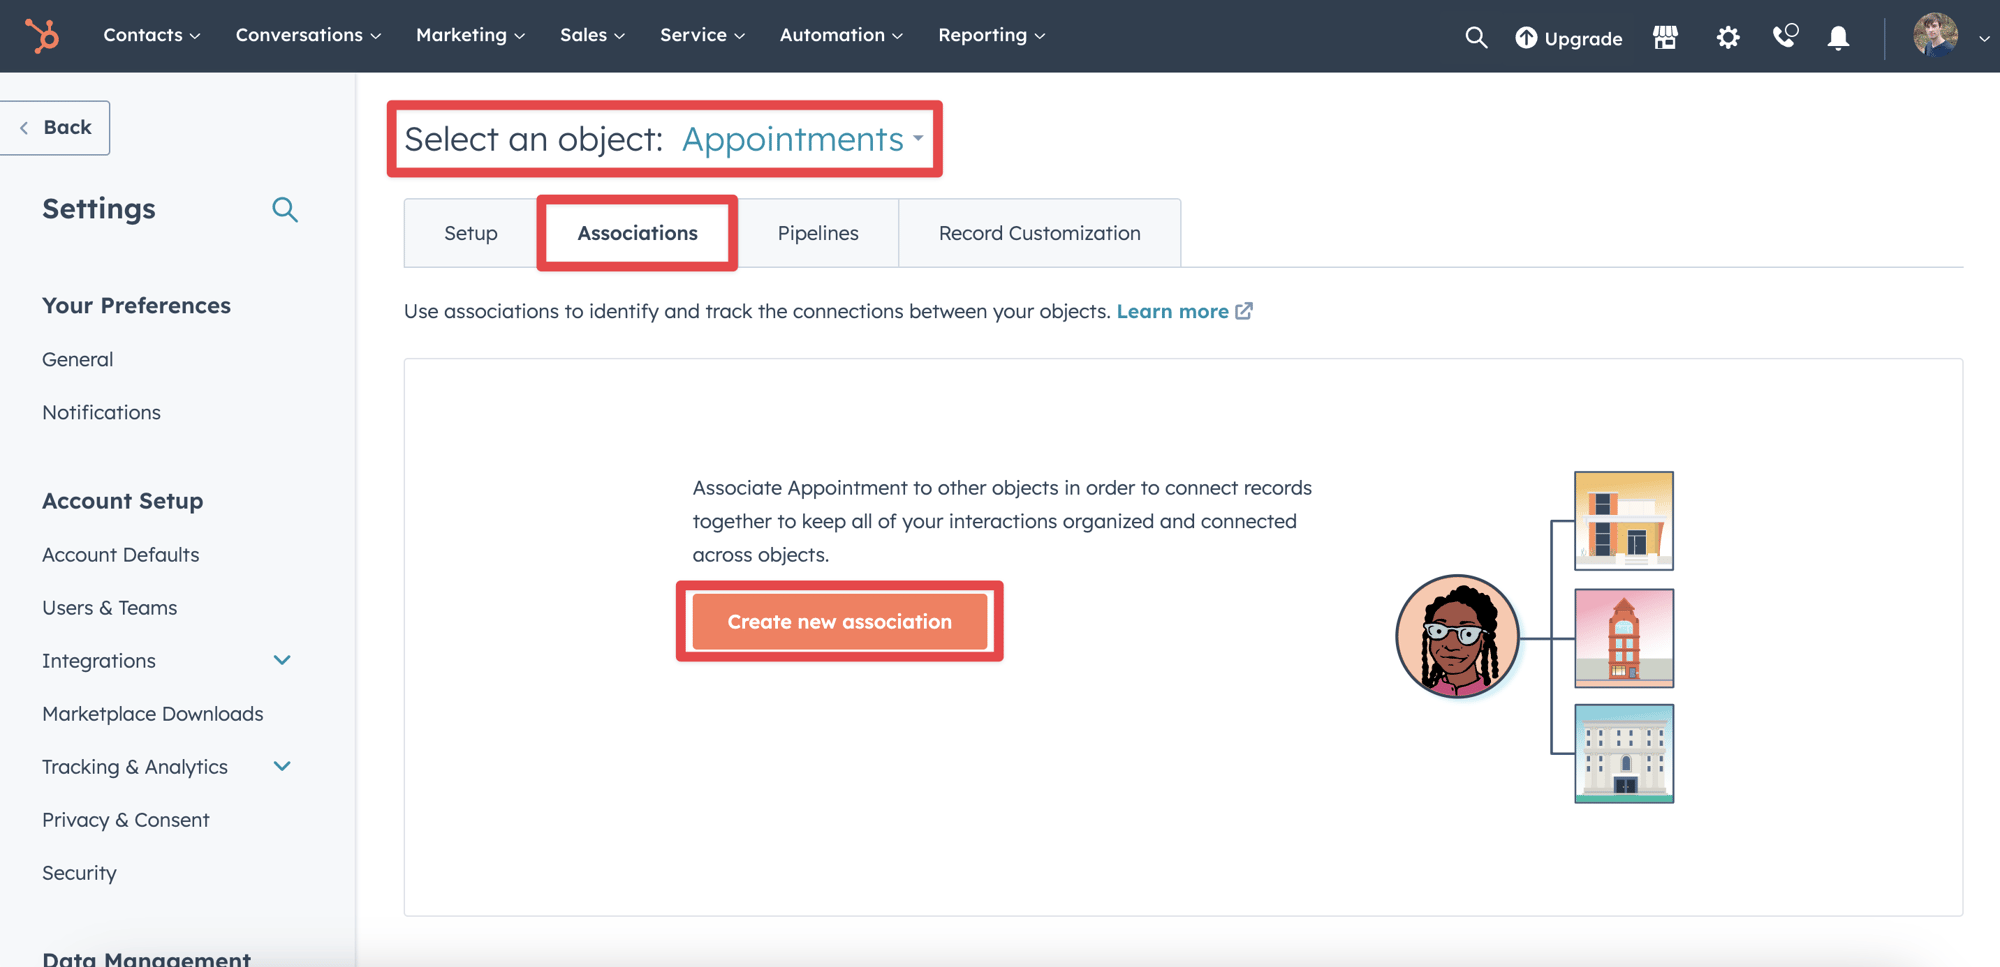Click the Back button

coord(55,127)
